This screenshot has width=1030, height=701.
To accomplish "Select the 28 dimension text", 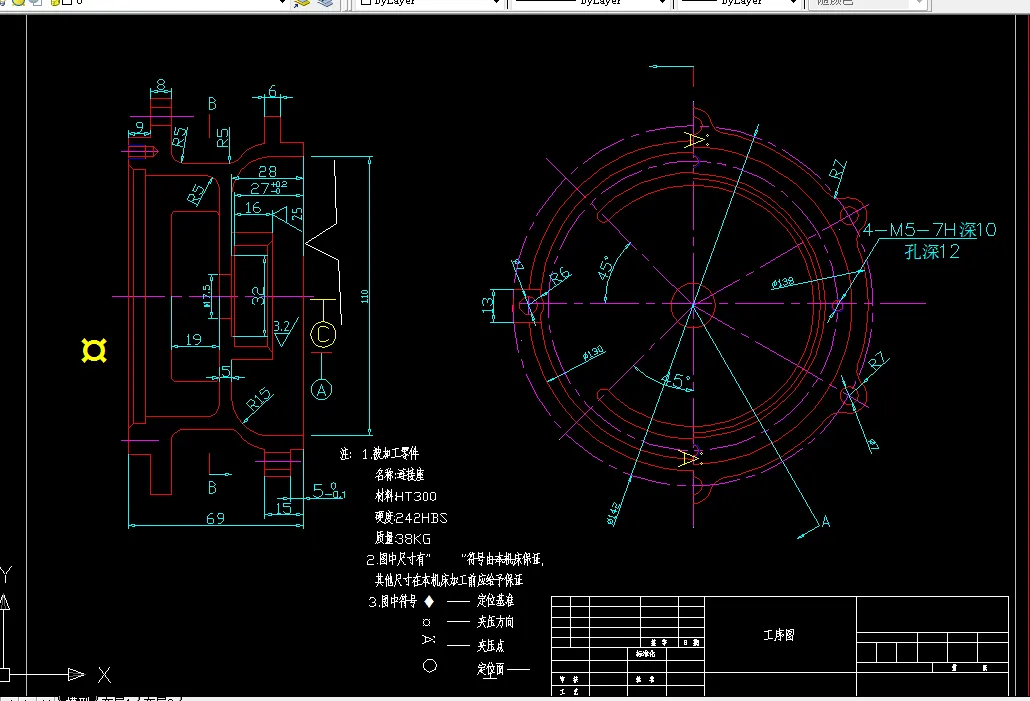I will pyautogui.click(x=267, y=171).
